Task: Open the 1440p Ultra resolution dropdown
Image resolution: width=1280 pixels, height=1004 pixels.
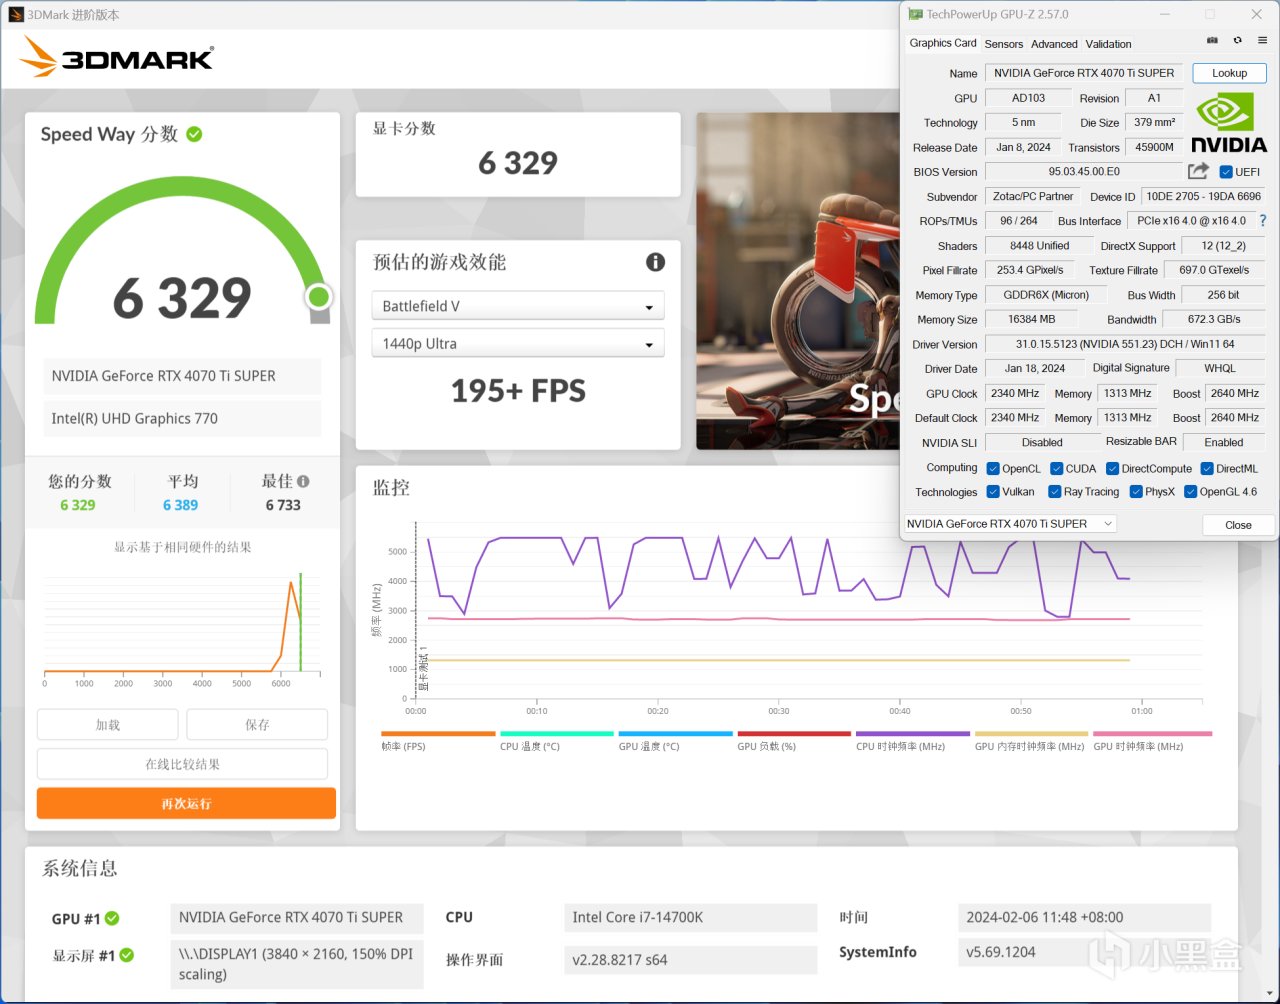Action: point(518,343)
